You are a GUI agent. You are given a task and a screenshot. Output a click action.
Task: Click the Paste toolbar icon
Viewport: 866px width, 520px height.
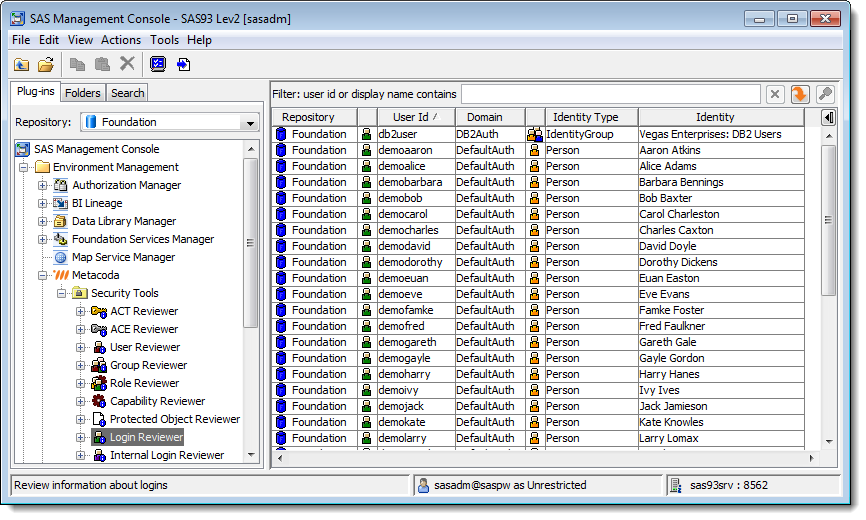[x=102, y=65]
